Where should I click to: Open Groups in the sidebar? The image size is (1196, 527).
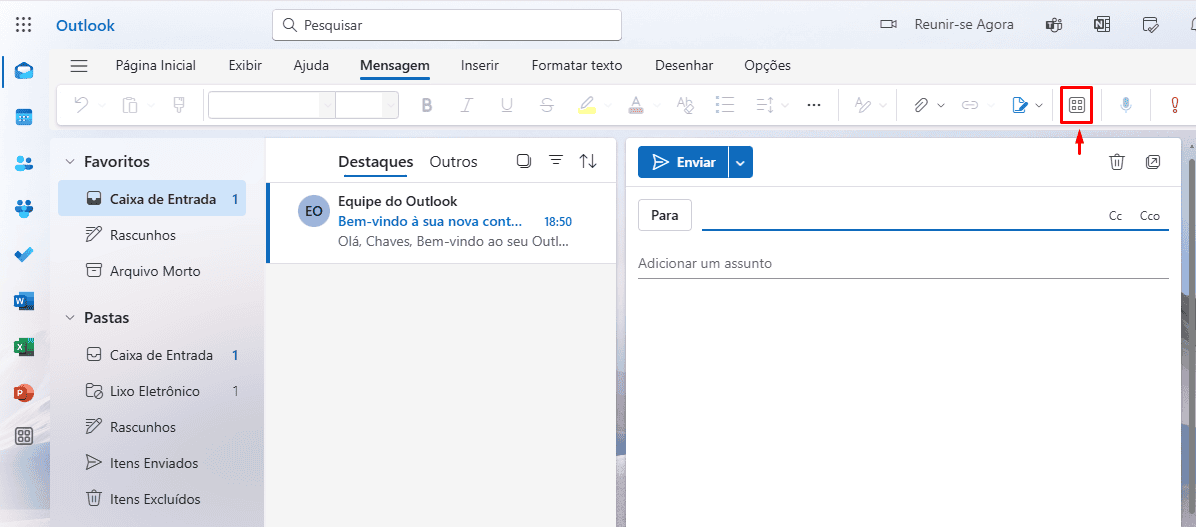point(24,208)
